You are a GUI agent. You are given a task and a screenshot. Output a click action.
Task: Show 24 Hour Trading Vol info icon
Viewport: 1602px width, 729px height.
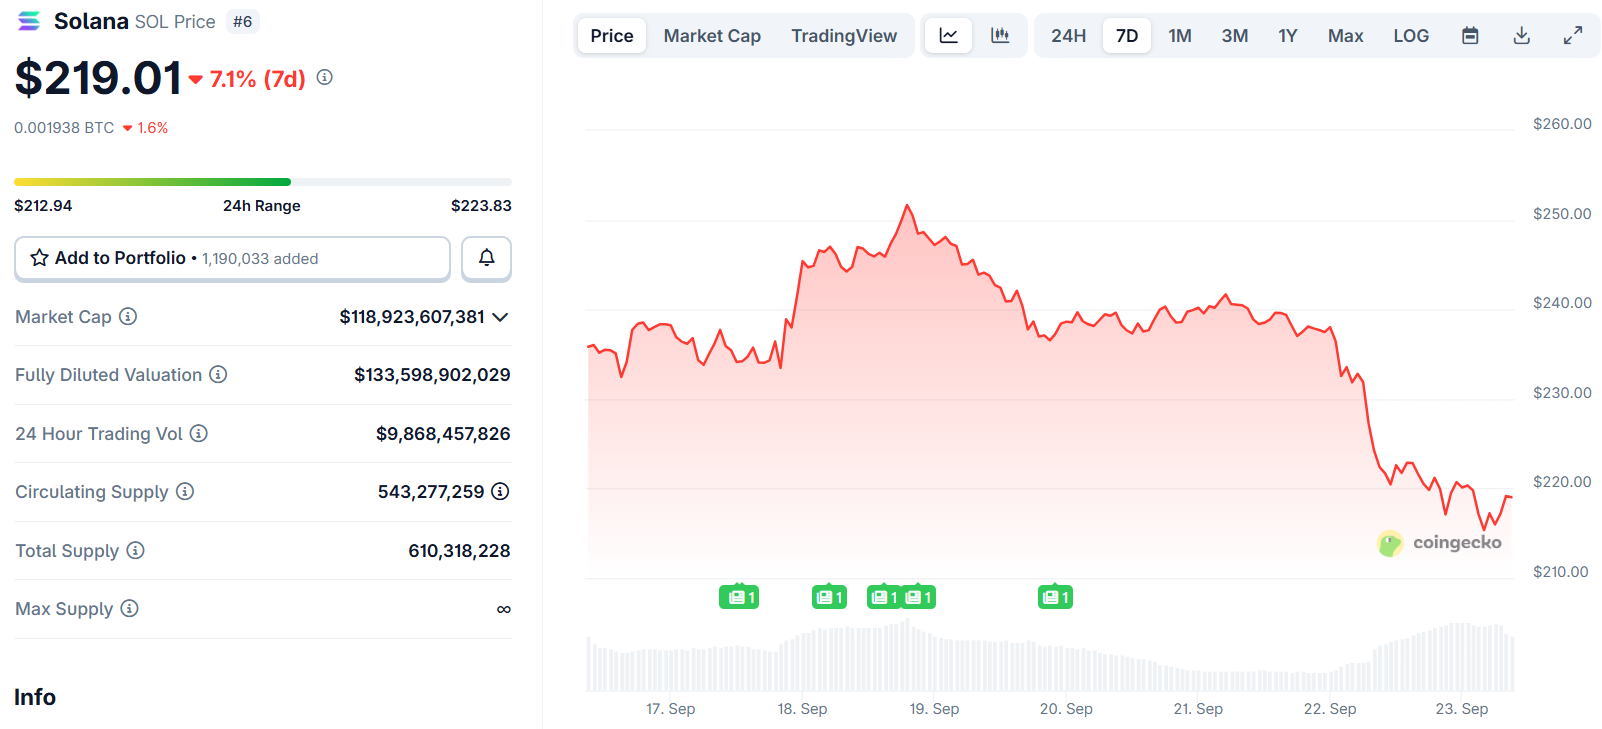pos(199,433)
